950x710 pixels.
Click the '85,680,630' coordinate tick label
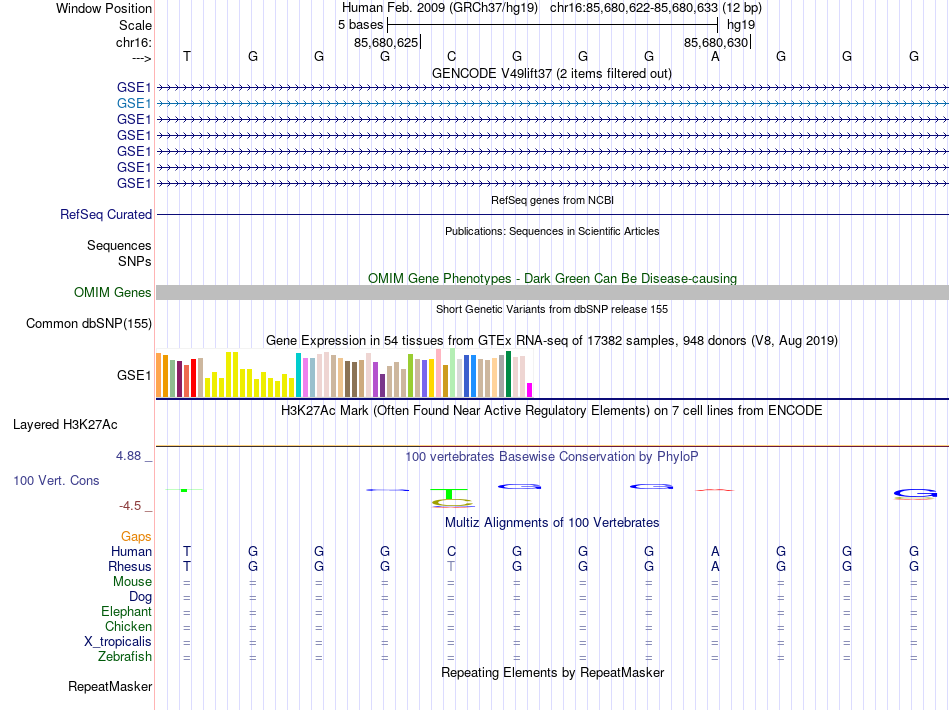pos(716,42)
